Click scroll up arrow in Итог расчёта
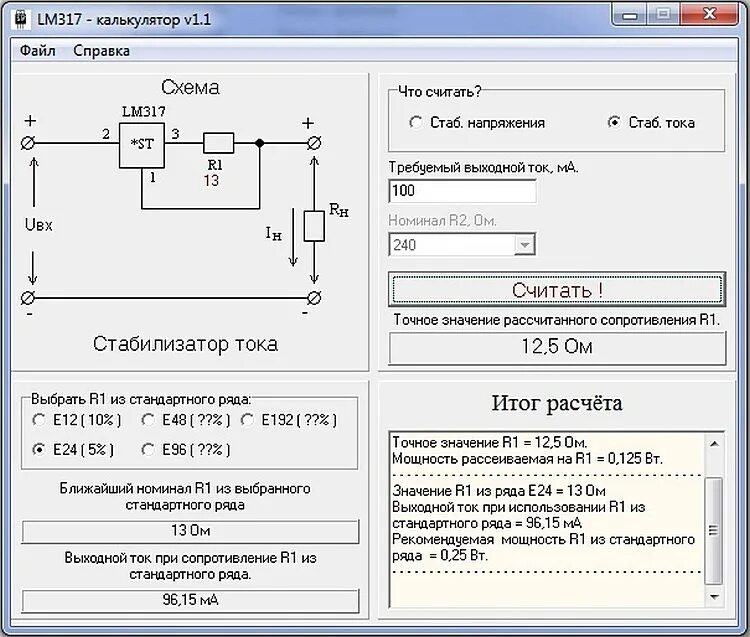750x637 pixels. coord(715,444)
